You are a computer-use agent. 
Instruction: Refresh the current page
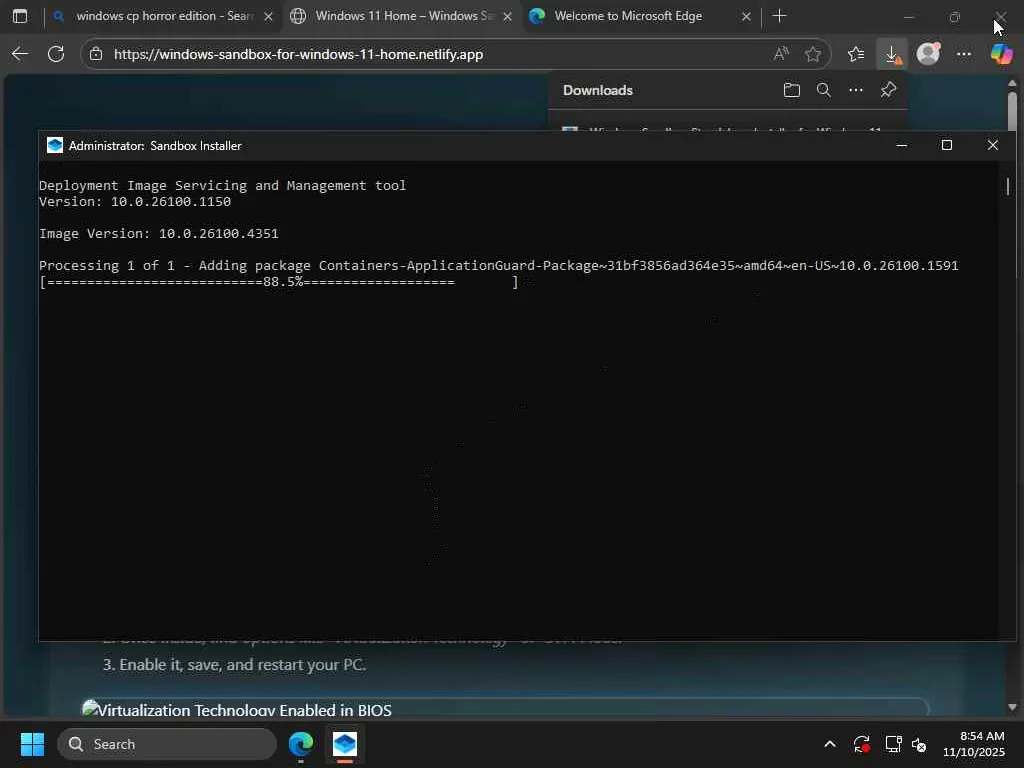tap(56, 54)
